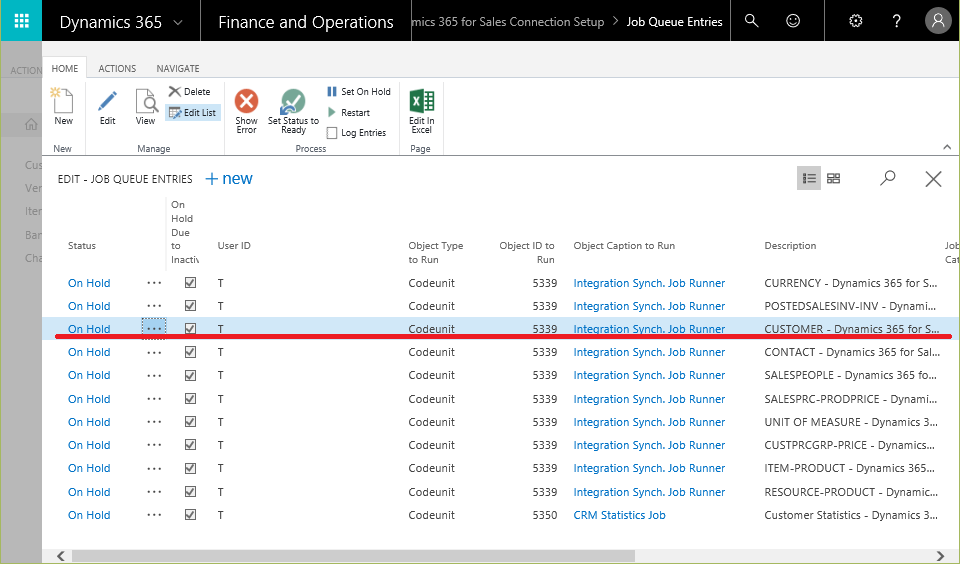Open the HOME ribbon tab
This screenshot has width=960, height=564.
point(65,68)
